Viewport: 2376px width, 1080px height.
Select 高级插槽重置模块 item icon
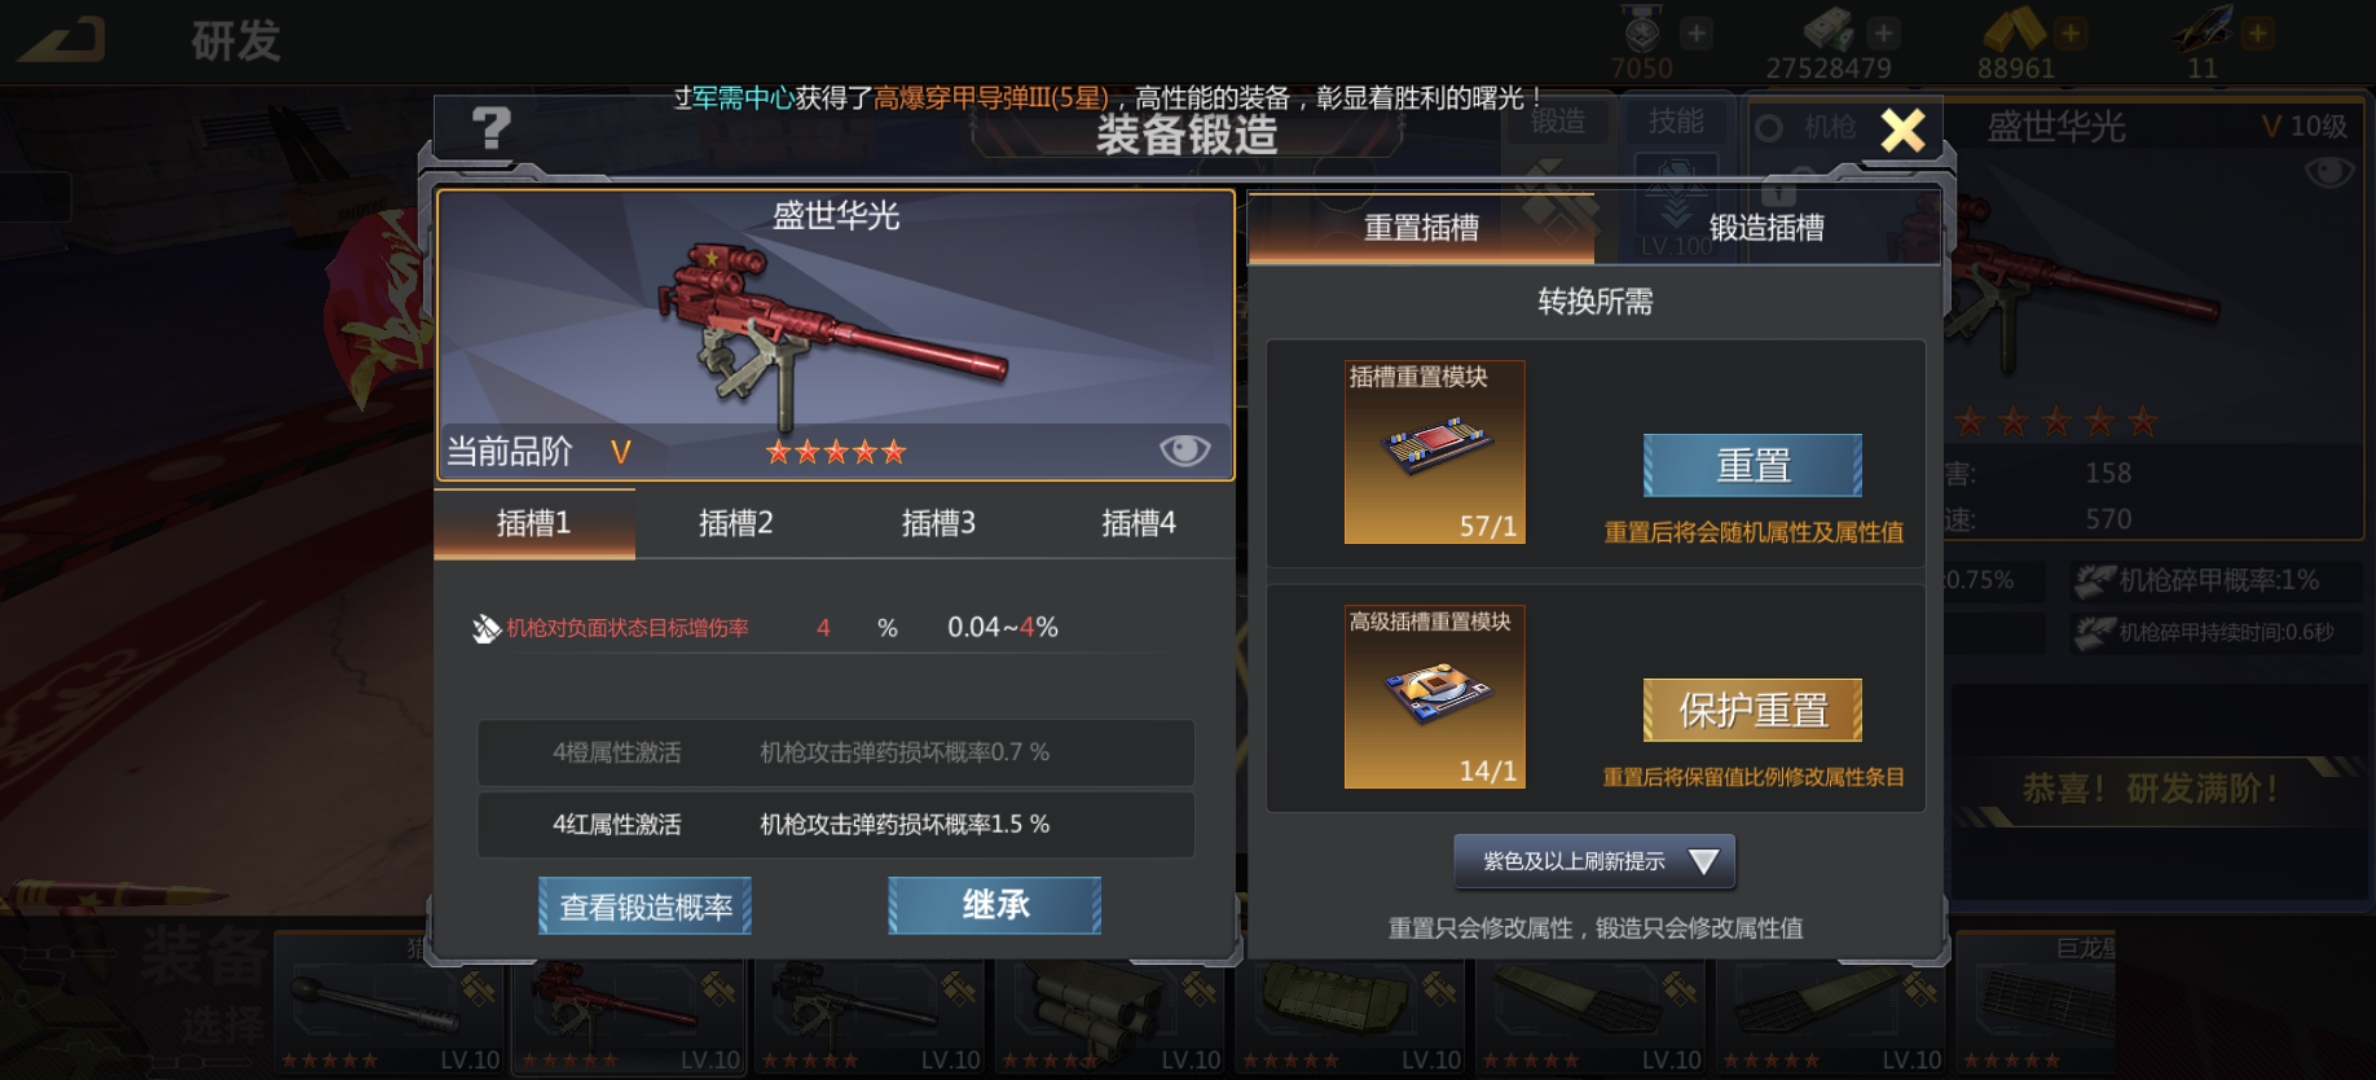(x=1434, y=697)
